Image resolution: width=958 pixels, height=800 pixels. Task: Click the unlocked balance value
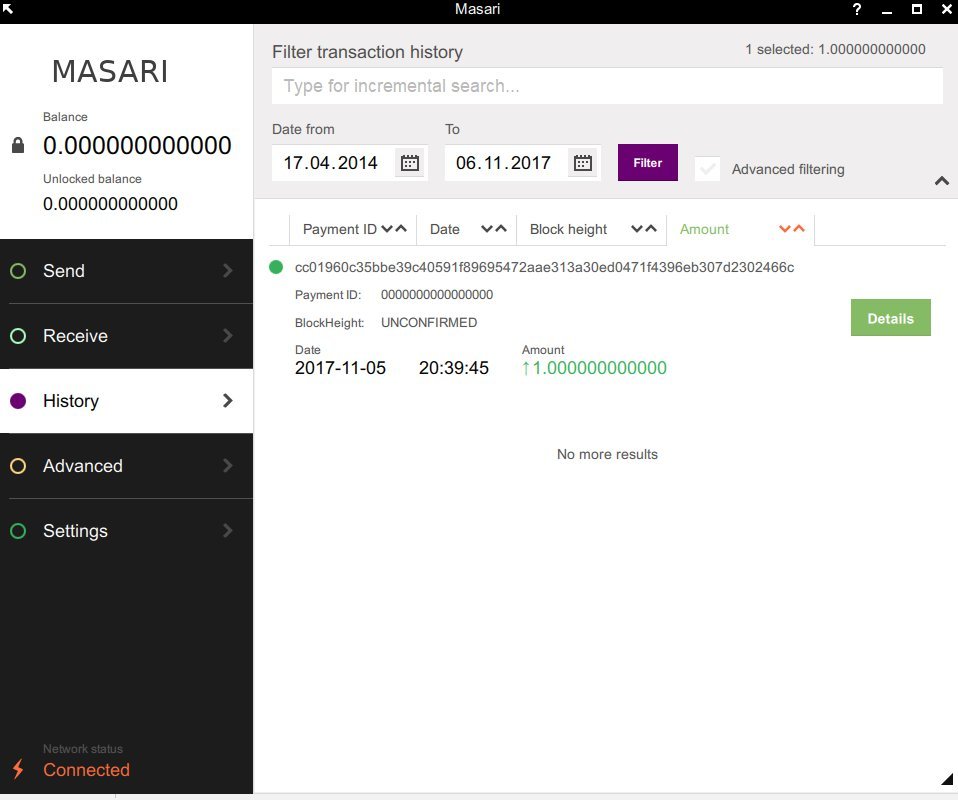pyautogui.click(x=110, y=204)
